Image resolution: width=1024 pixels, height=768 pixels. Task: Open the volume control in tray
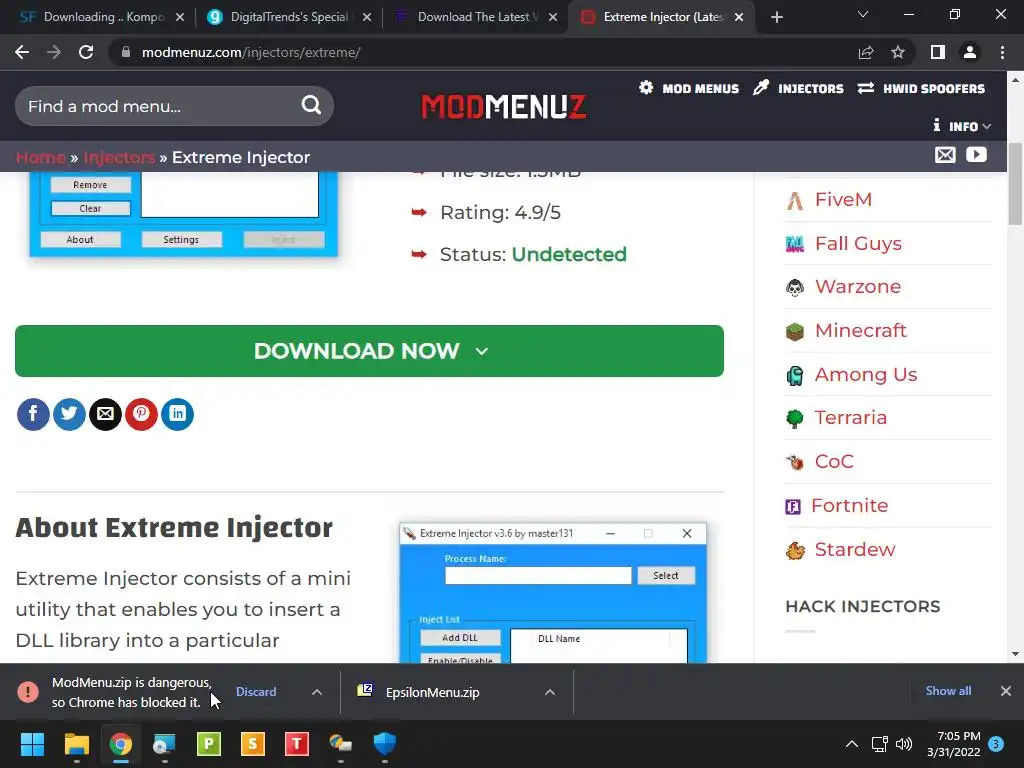pos(904,744)
